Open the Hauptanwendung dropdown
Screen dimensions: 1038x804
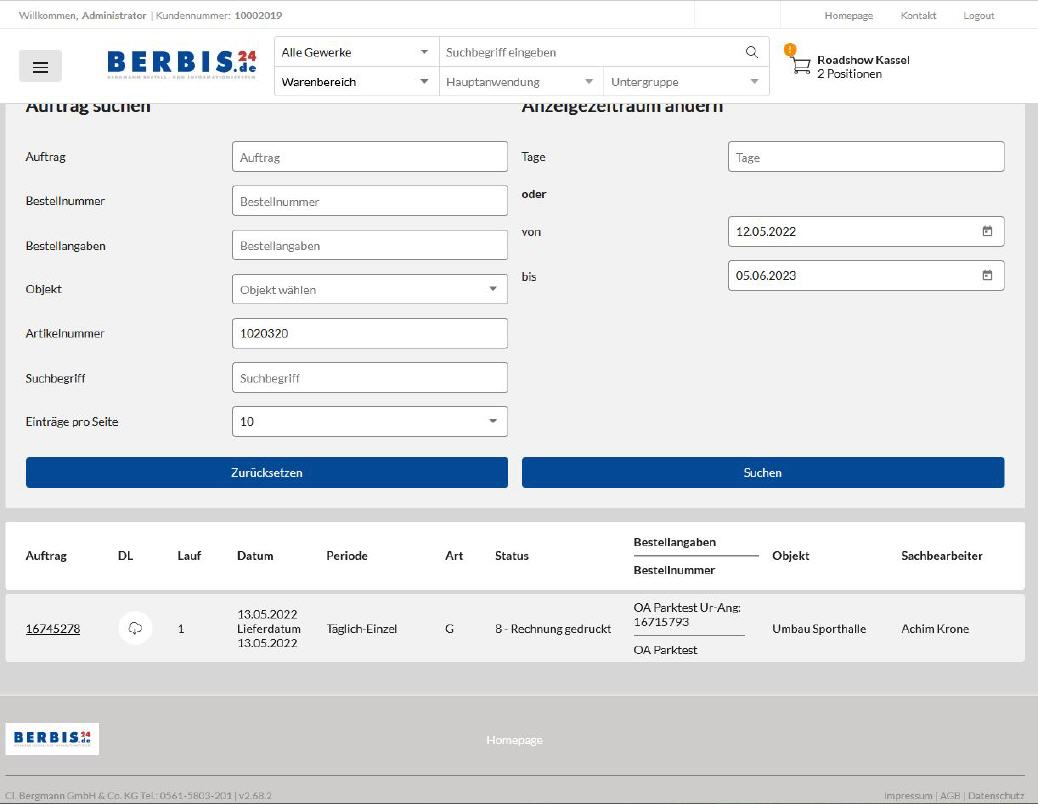(520, 82)
